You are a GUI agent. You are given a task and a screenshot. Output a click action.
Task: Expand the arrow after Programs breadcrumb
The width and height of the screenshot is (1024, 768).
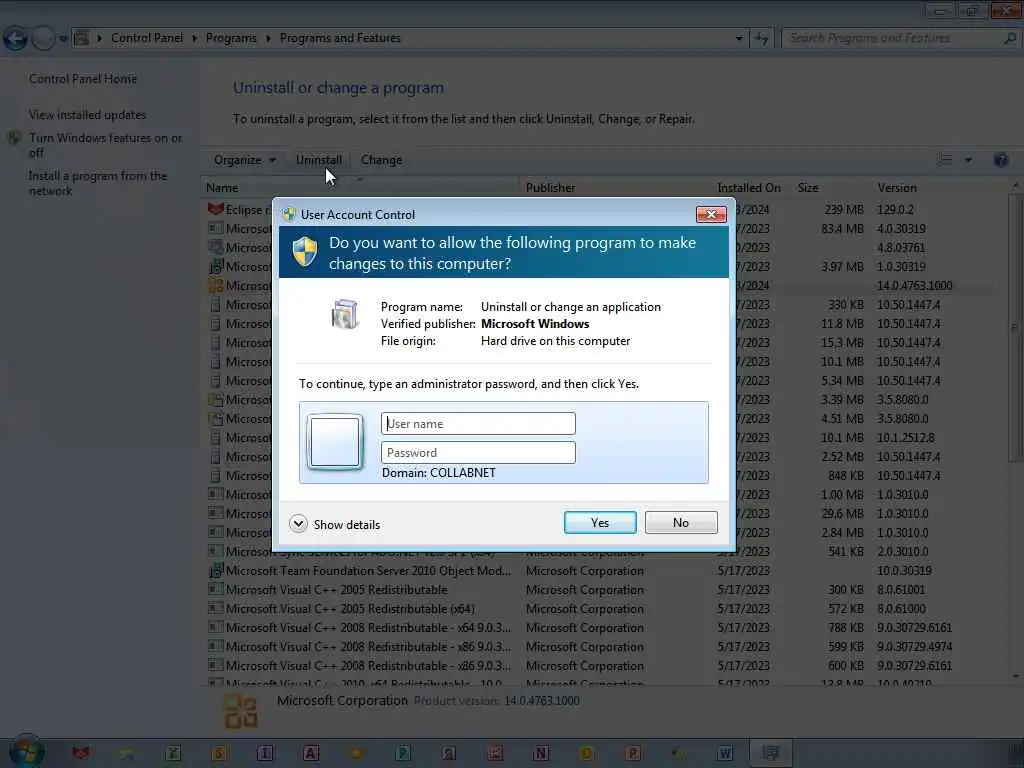268,38
